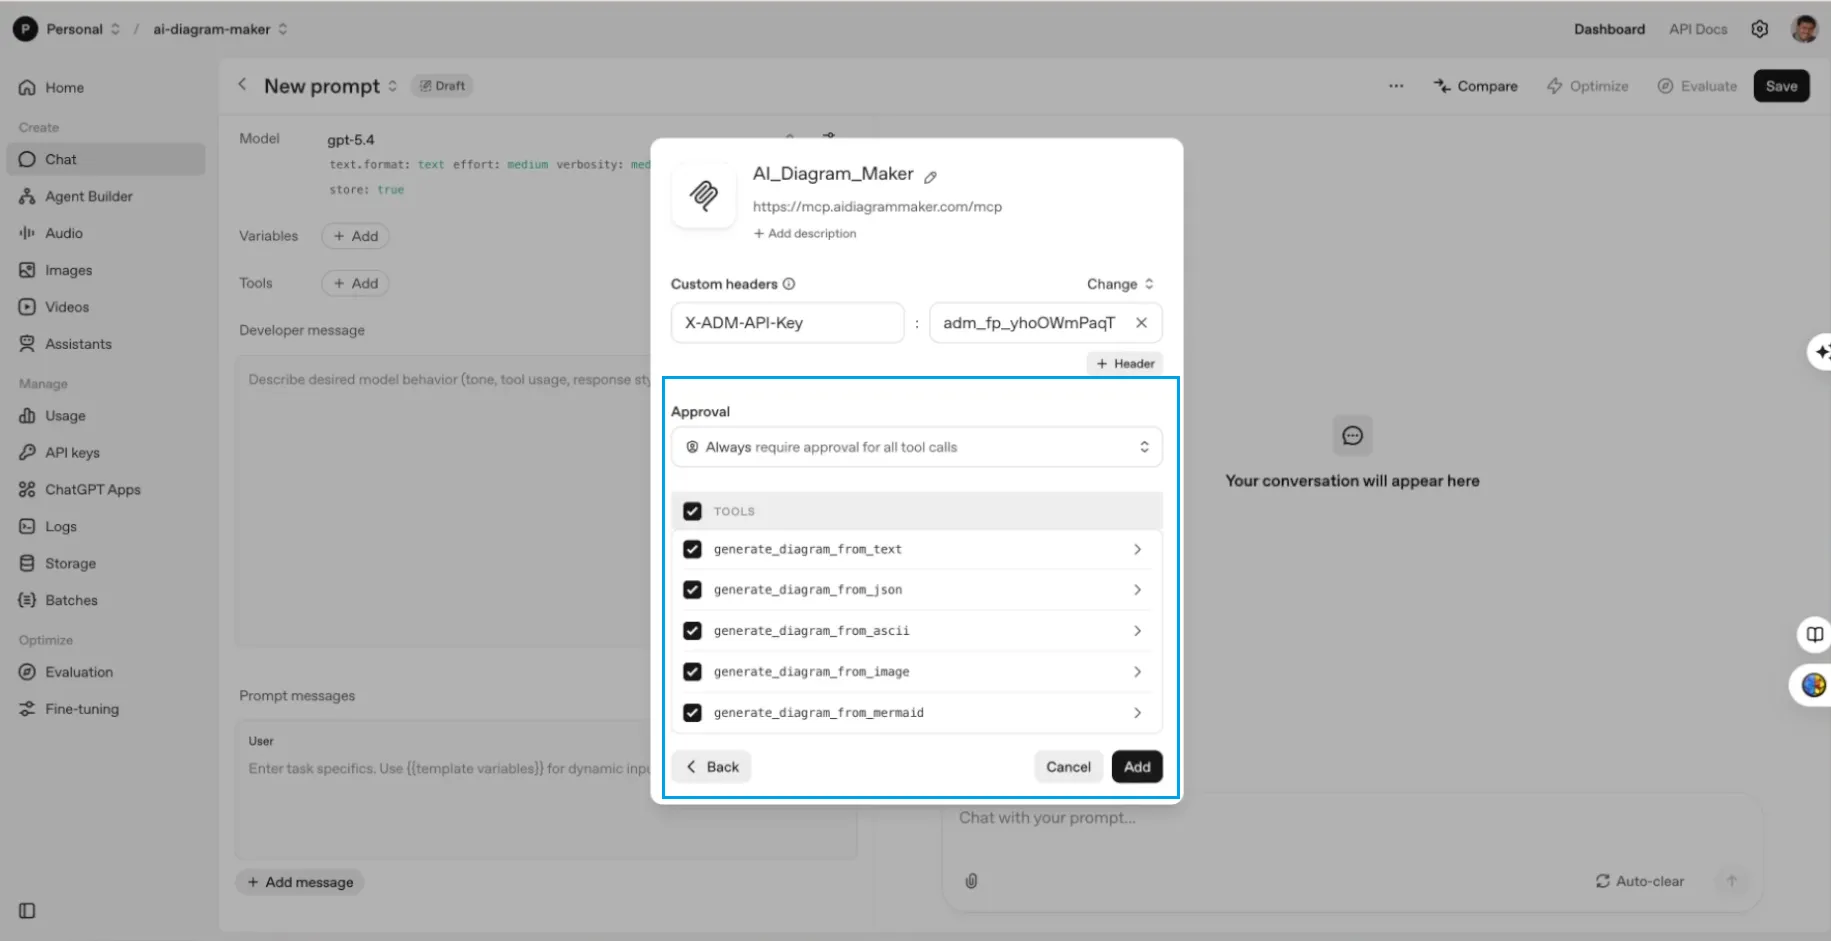The height and width of the screenshot is (941, 1831).
Task: Open the Agent Builder section
Action: [x=88, y=196]
